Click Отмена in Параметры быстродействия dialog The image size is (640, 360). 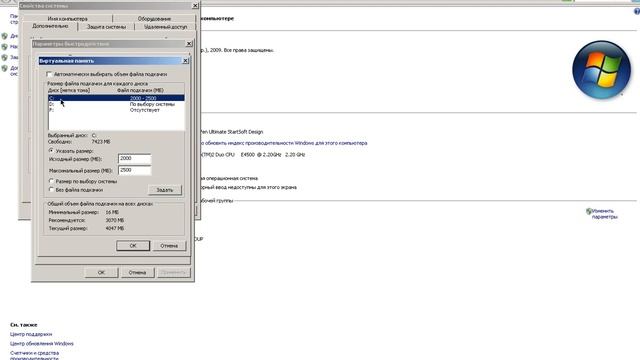click(x=137, y=272)
